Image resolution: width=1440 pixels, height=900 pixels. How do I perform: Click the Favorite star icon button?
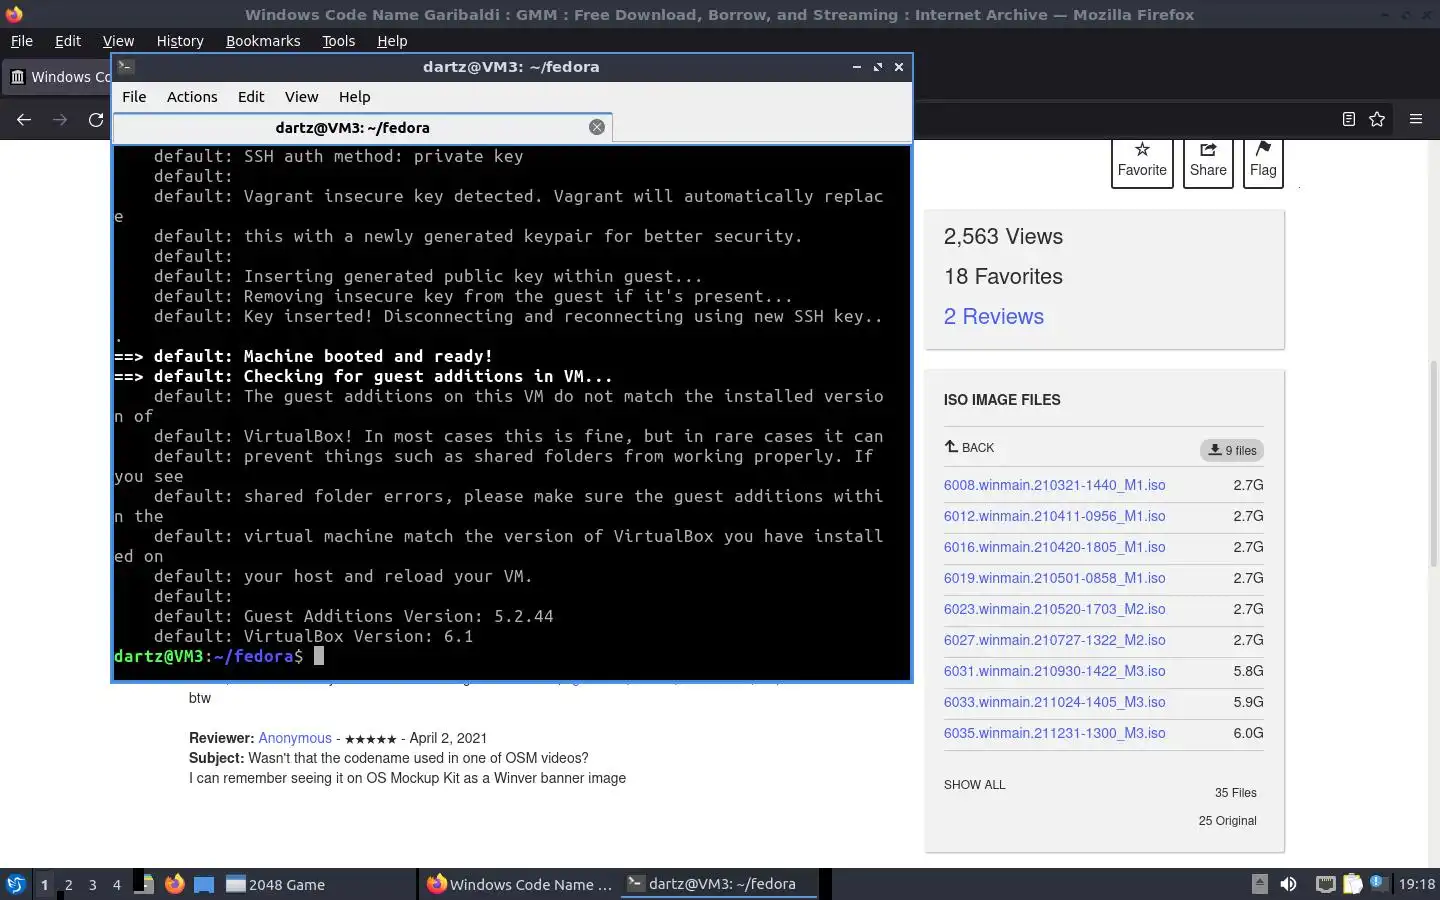pos(1142,162)
